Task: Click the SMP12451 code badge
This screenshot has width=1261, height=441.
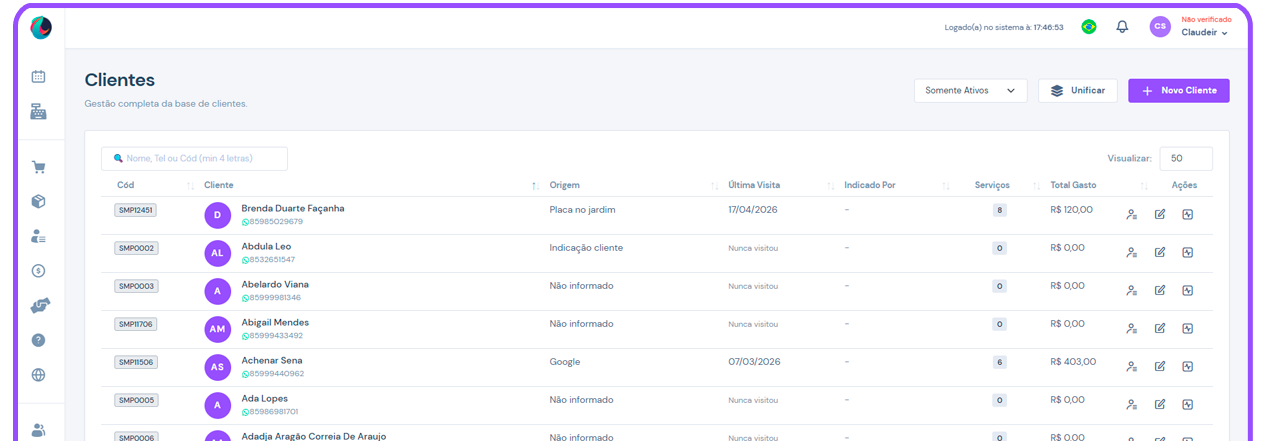Action: [x=135, y=210]
